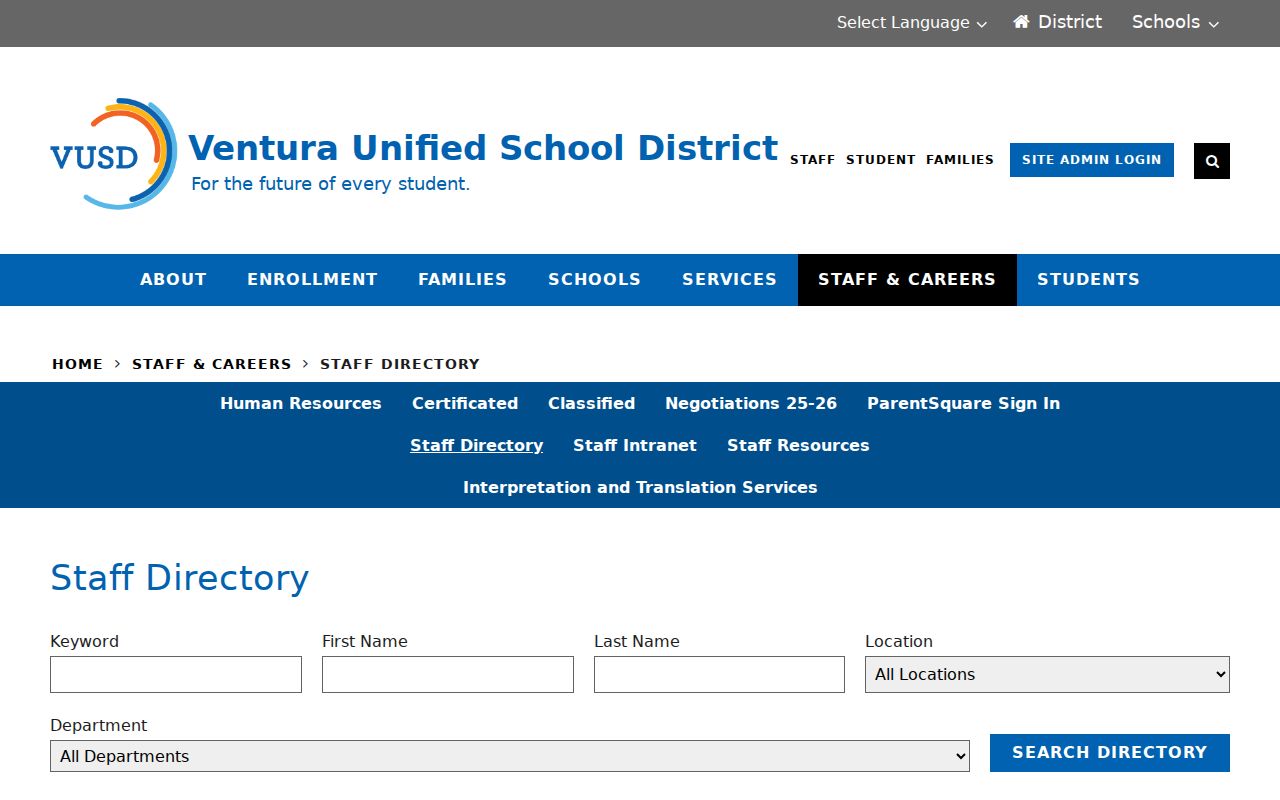Open the STAFF & CAREERS menu

(x=907, y=280)
